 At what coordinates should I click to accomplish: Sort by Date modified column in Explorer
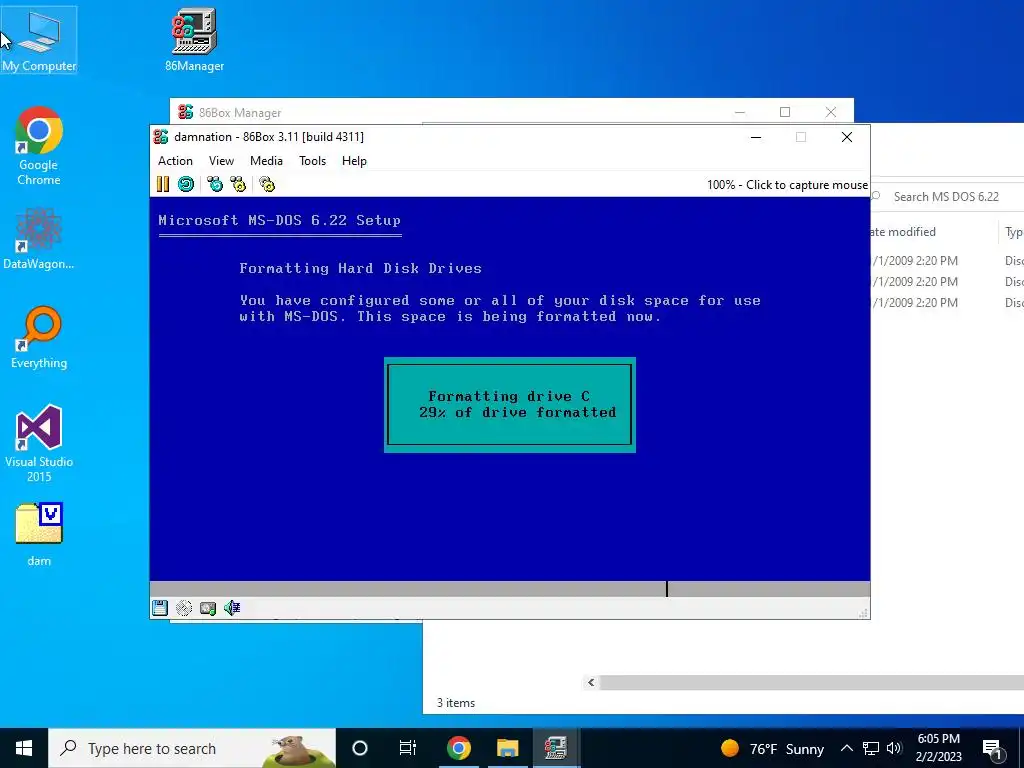click(x=903, y=232)
